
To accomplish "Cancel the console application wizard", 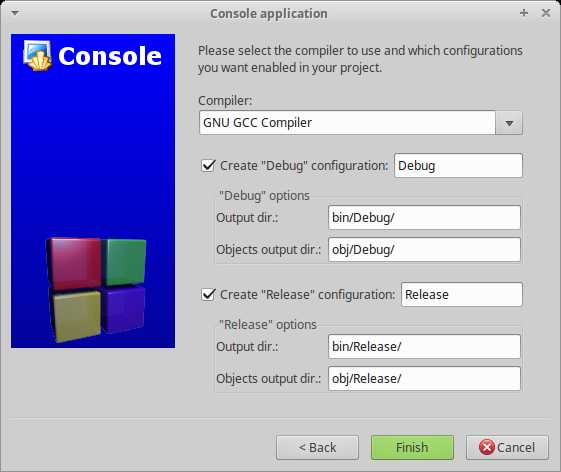I will click(x=507, y=447).
